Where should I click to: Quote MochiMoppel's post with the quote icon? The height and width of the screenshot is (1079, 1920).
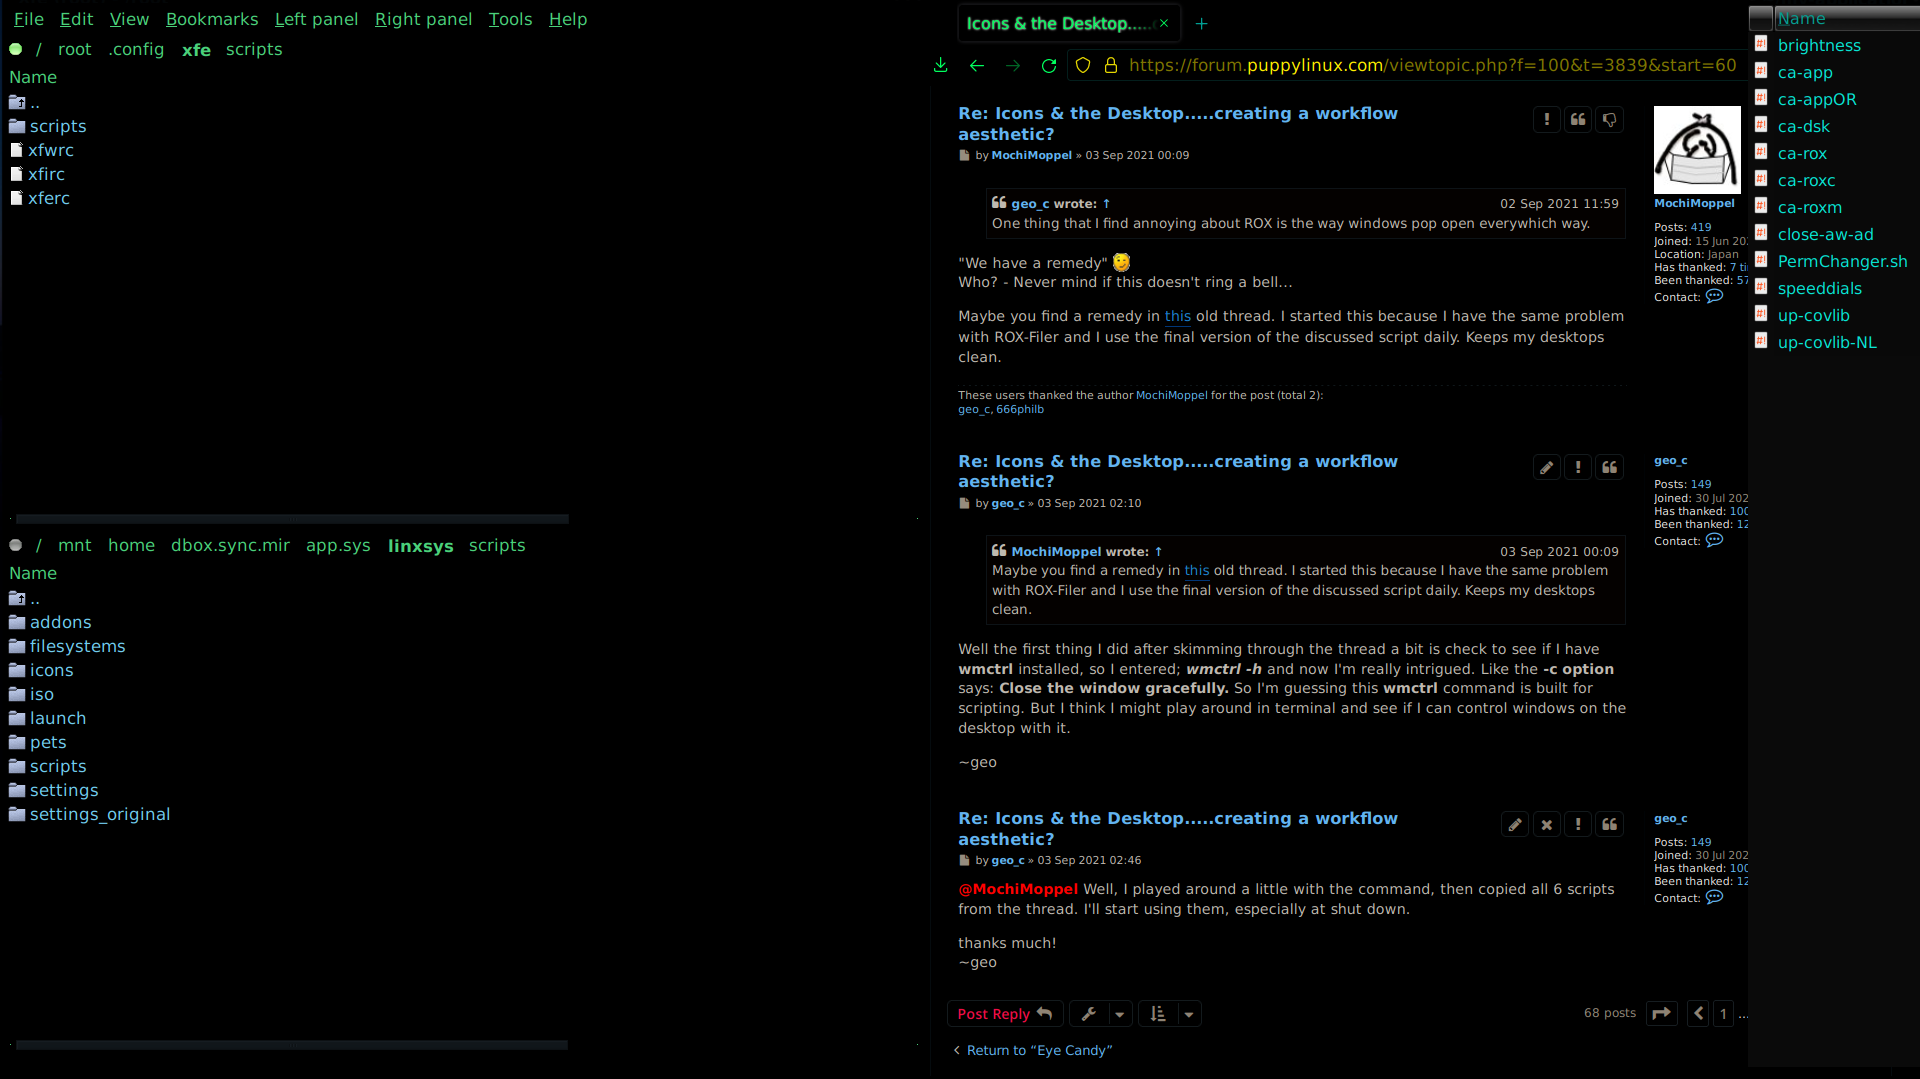coord(1578,120)
